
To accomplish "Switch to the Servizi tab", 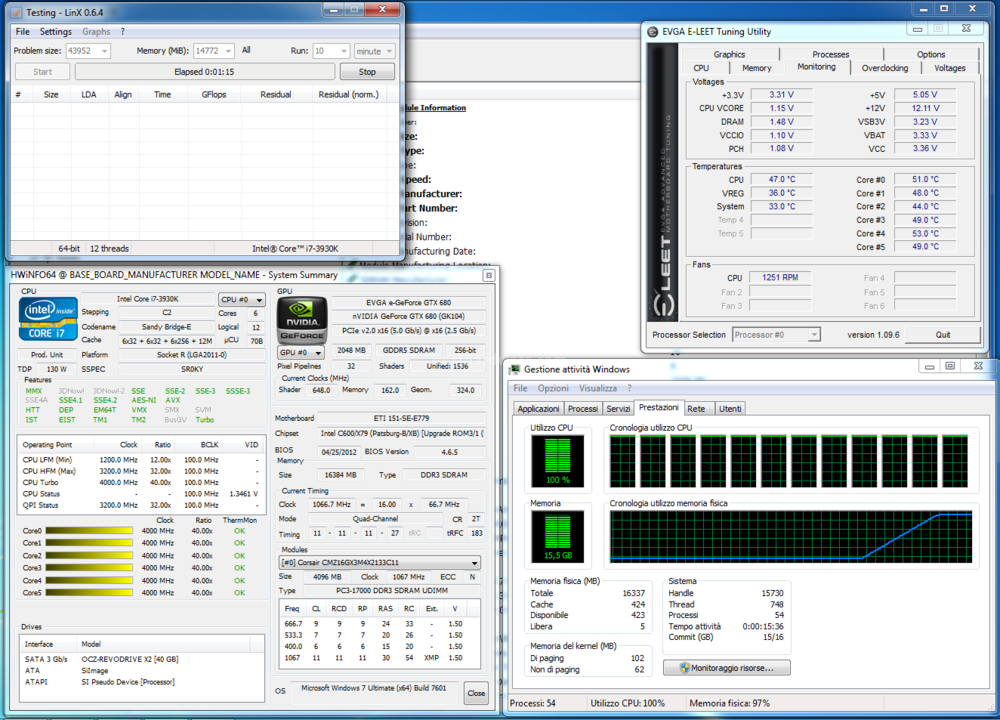I will (618, 409).
